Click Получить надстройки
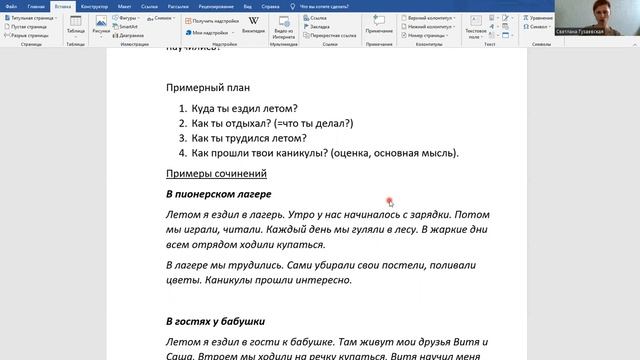Viewport: 640px width, 360px height. point(212,21)
